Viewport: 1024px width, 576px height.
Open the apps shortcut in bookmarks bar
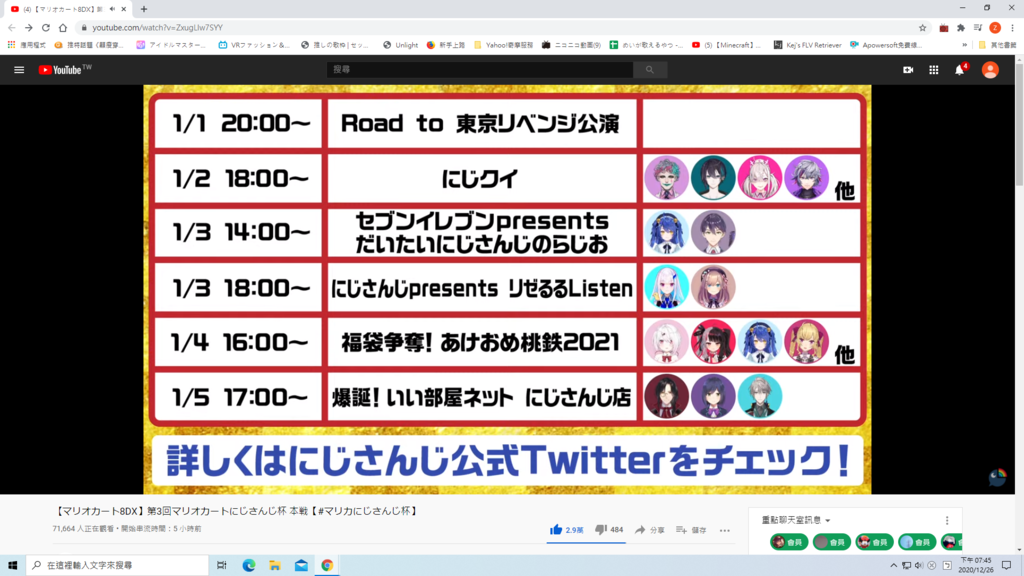pos(26,45)
